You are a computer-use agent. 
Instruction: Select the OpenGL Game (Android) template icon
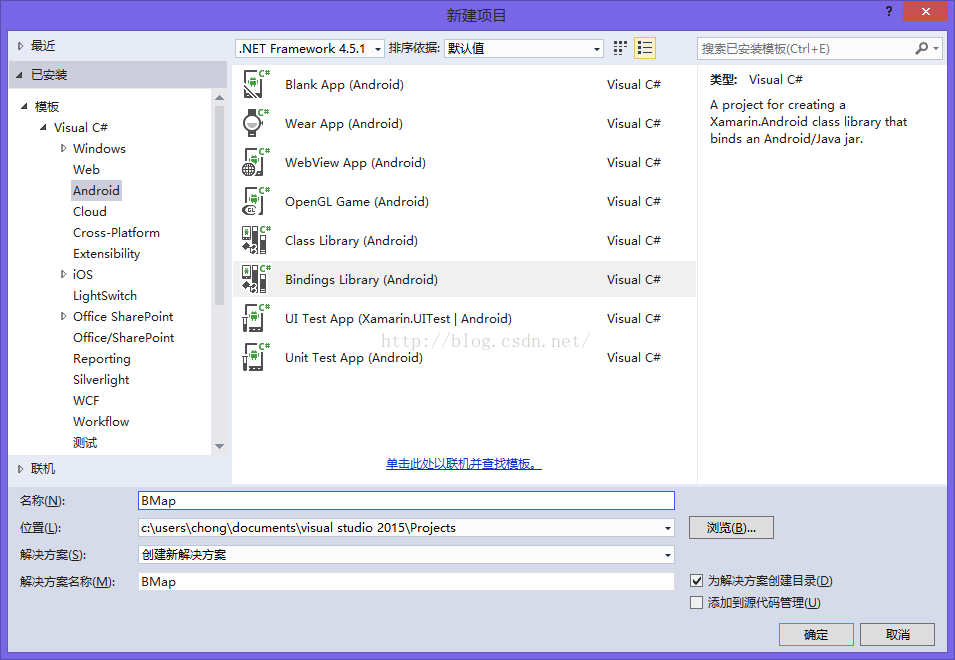click(x=256, y=202)
